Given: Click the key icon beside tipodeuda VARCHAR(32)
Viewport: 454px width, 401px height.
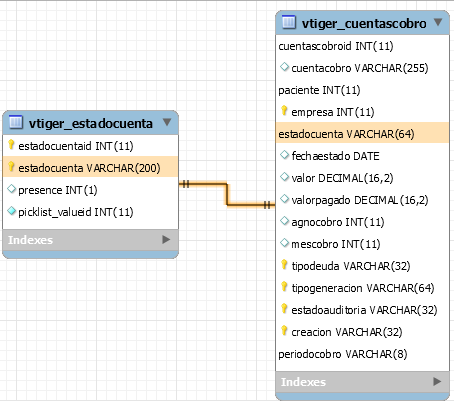Looking at the screenshot, I should 284,265.
